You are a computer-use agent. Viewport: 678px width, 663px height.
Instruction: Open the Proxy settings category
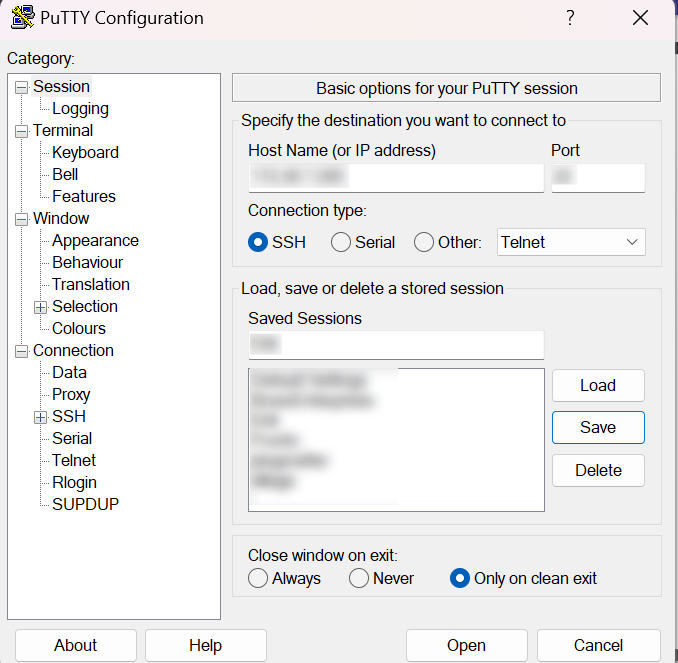pos(71,395)
